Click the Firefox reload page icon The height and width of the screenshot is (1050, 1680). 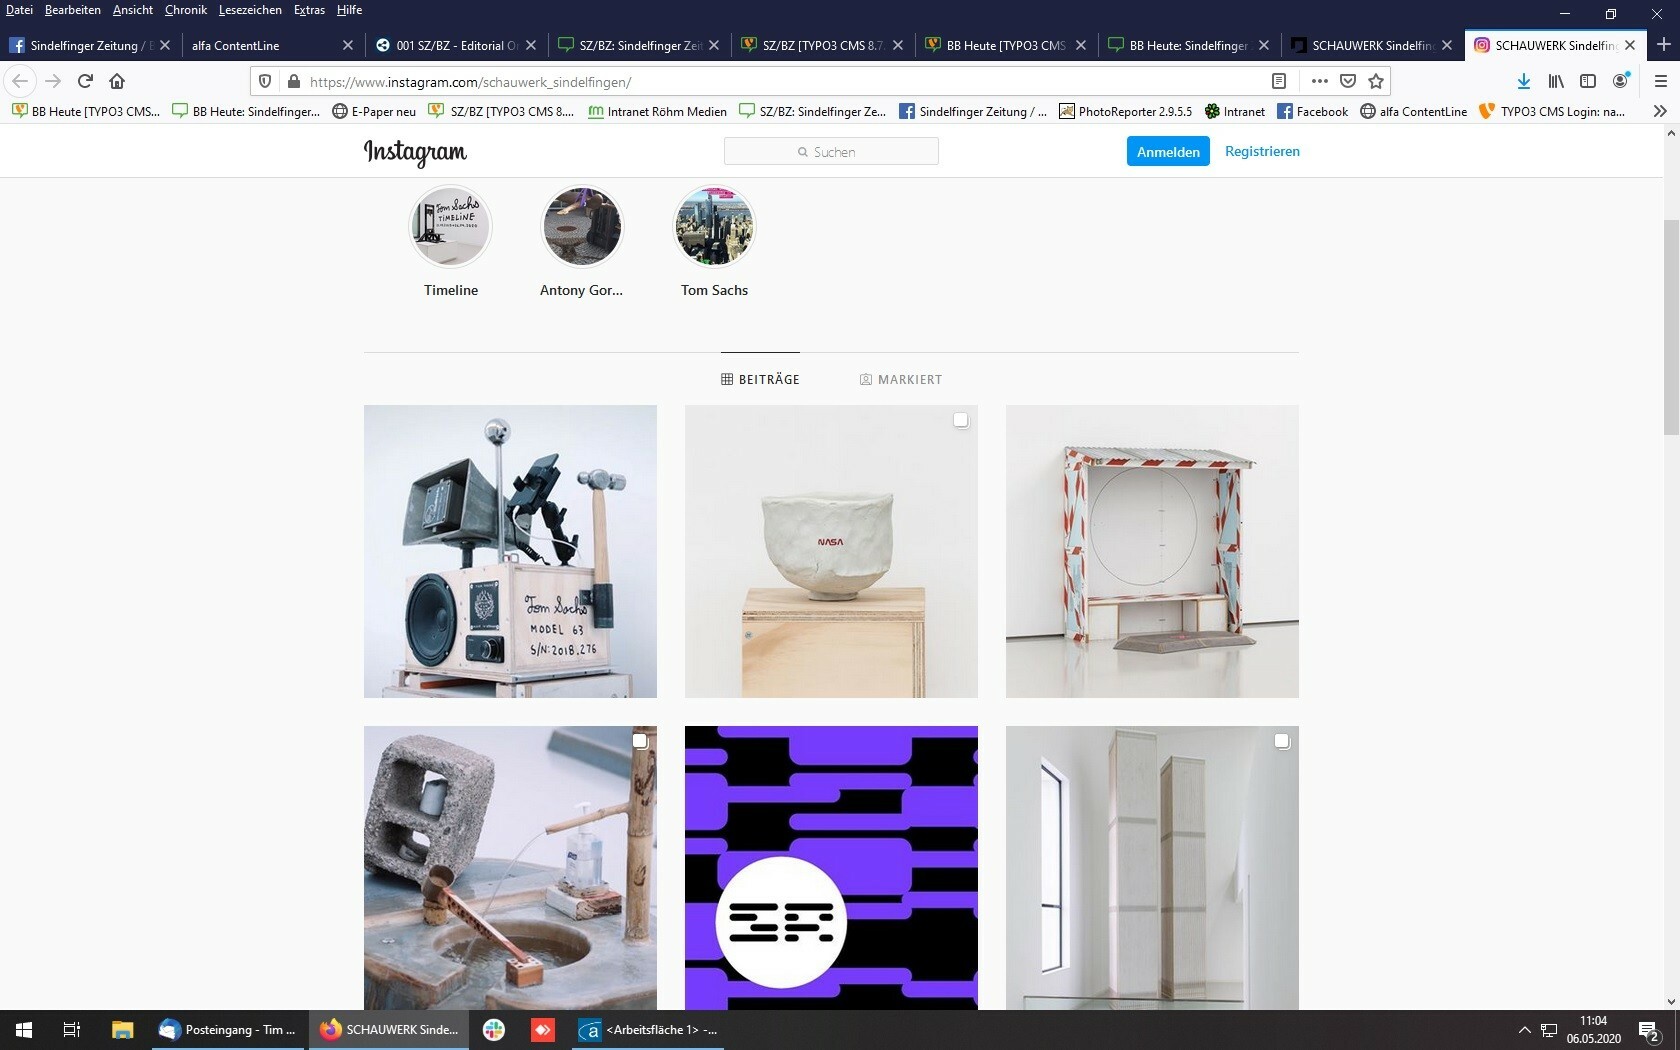(85, 81)
